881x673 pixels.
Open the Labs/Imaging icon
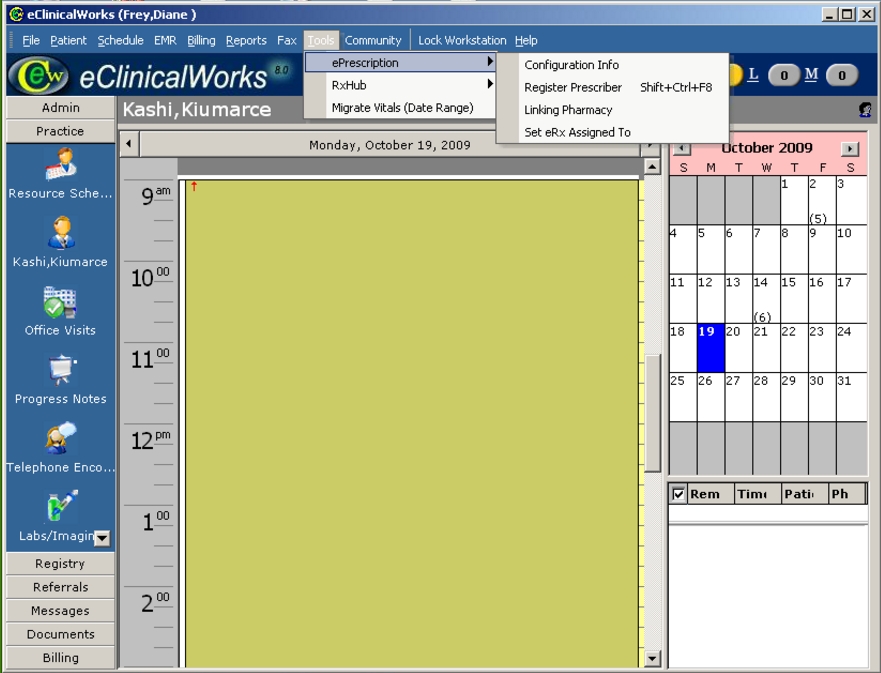coord(62,506)
